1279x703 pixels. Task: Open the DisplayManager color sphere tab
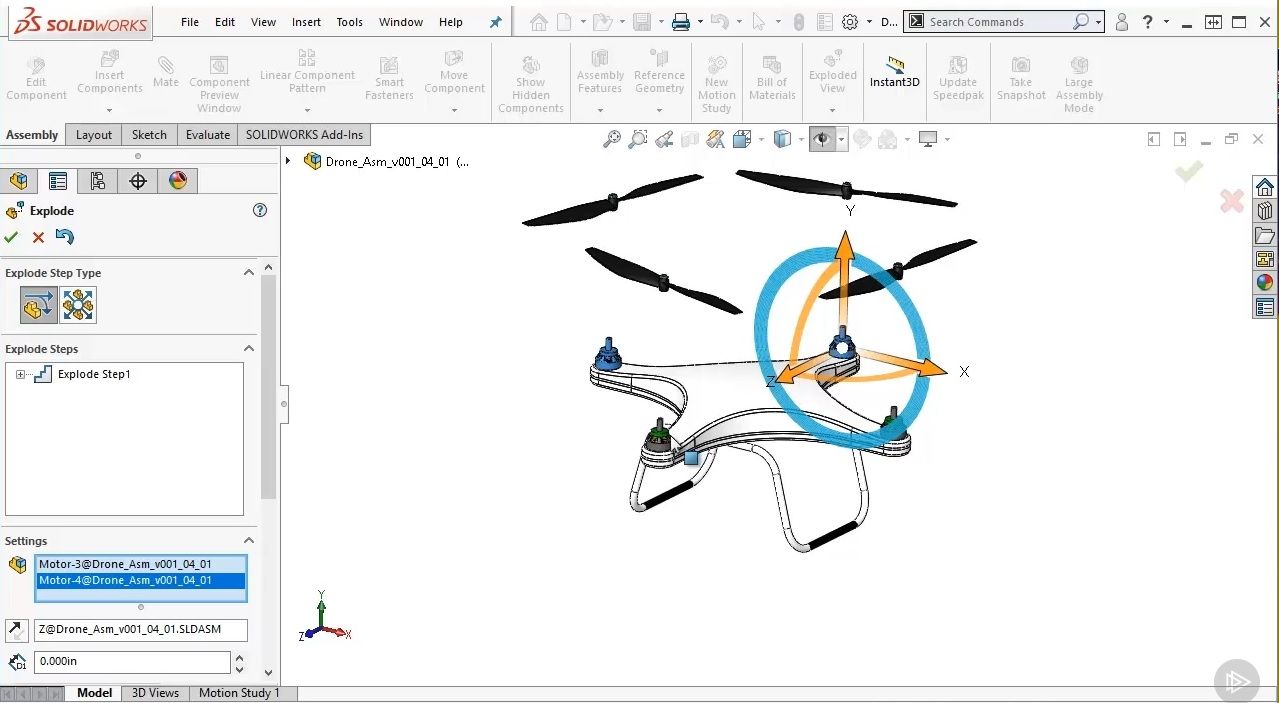click(x=177, y=181)
